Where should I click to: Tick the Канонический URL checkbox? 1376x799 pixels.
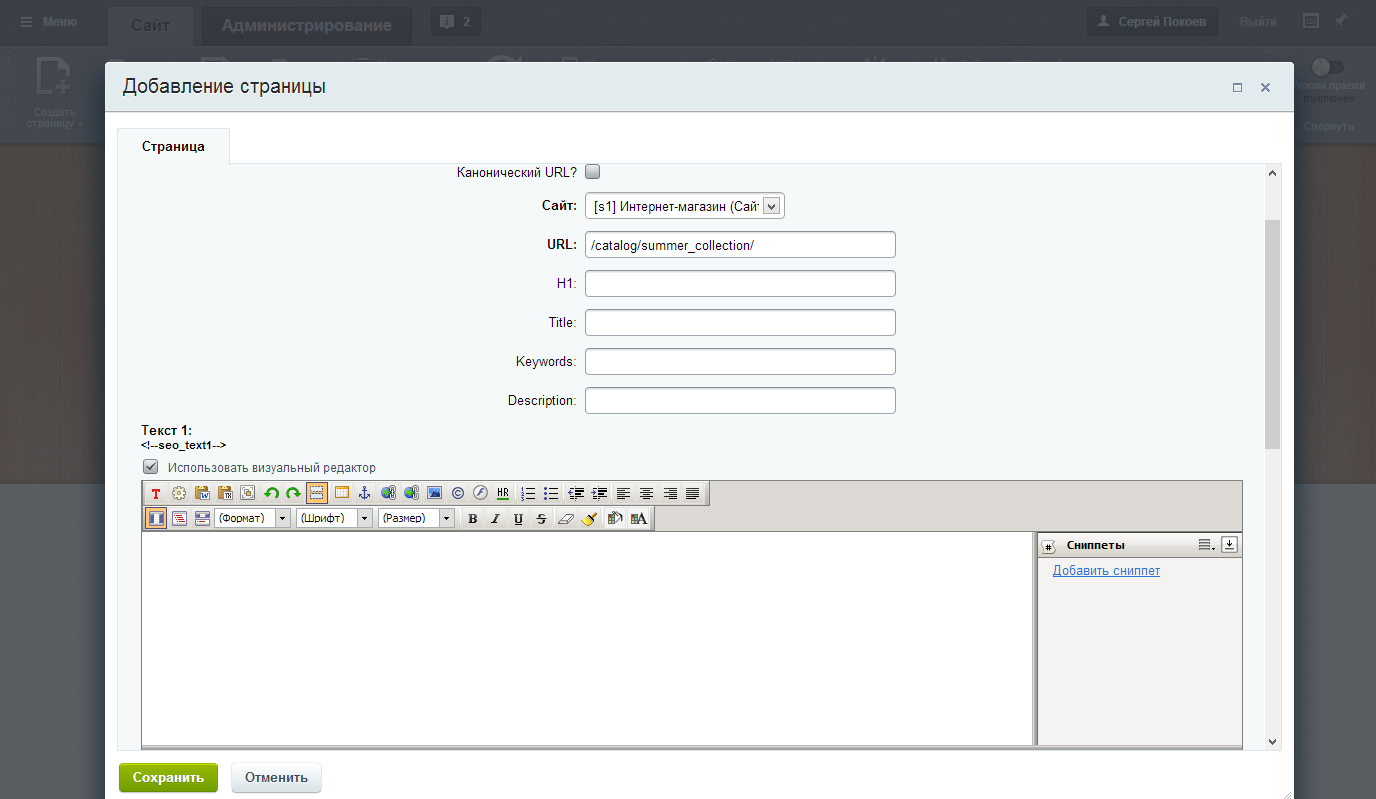(x=592, y=171)
